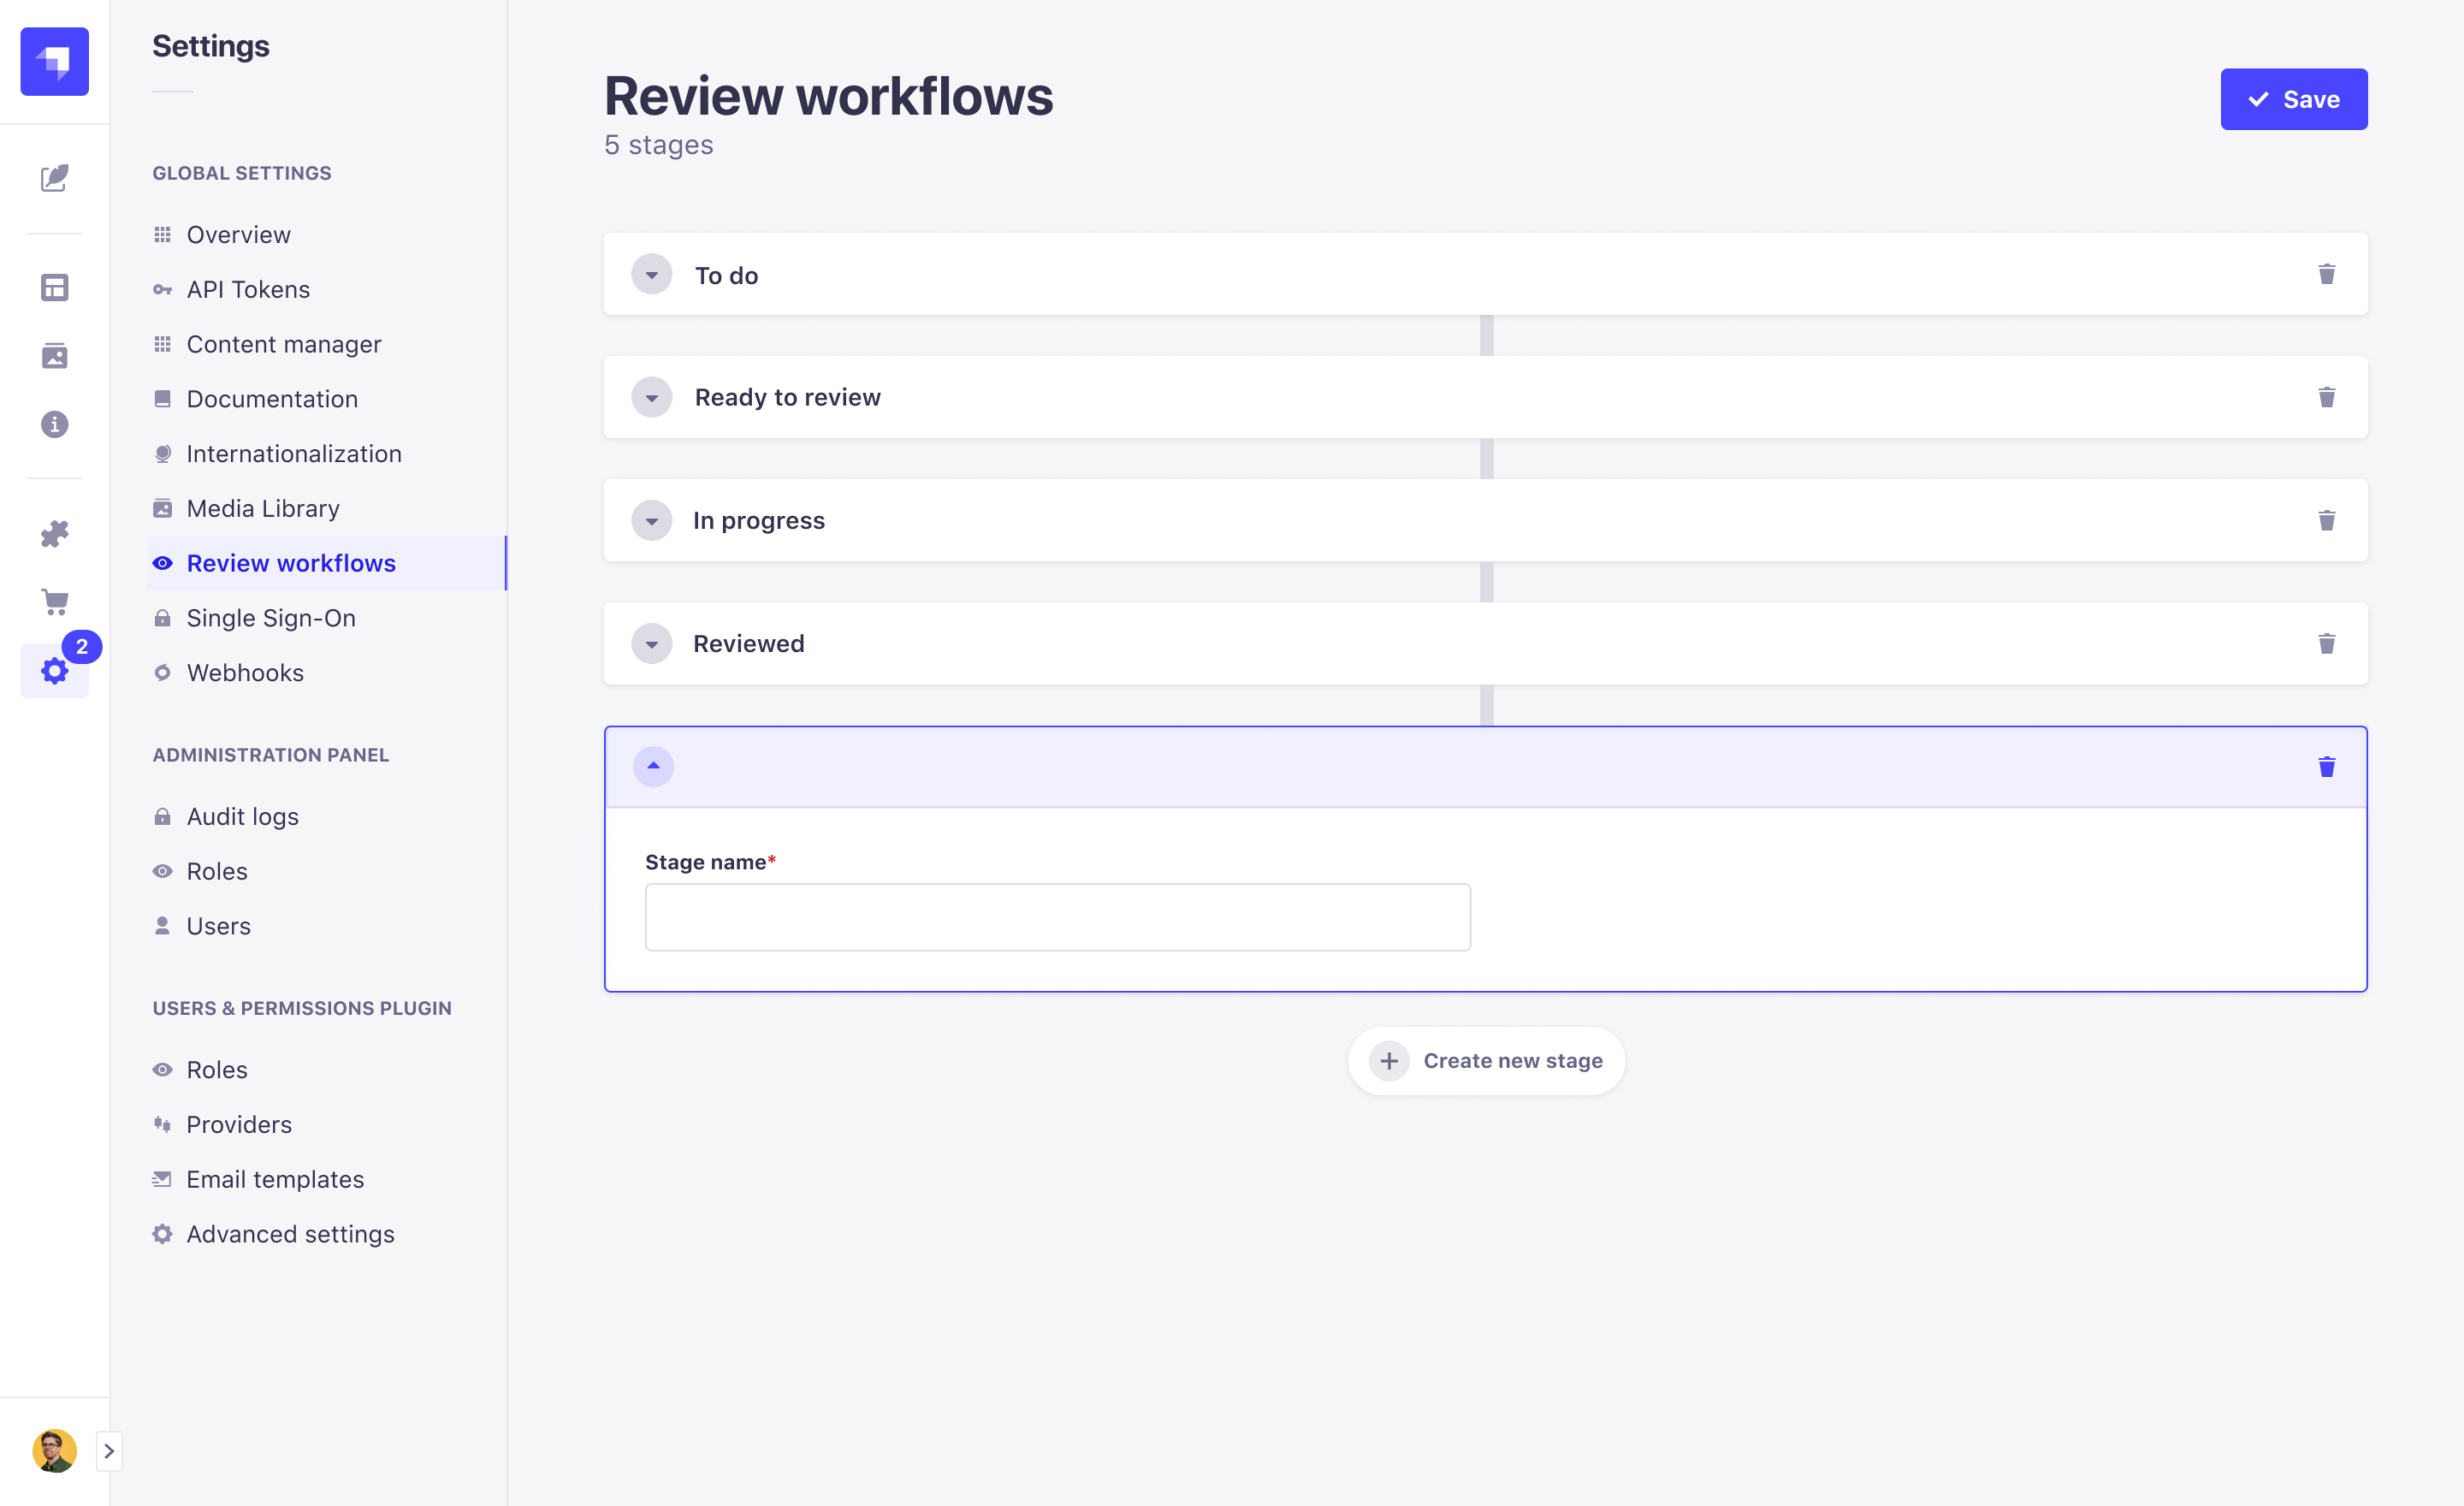Delete the To do stage
The width and height of the screenshot is (2464, 1506).
(x=2326, y=275)
